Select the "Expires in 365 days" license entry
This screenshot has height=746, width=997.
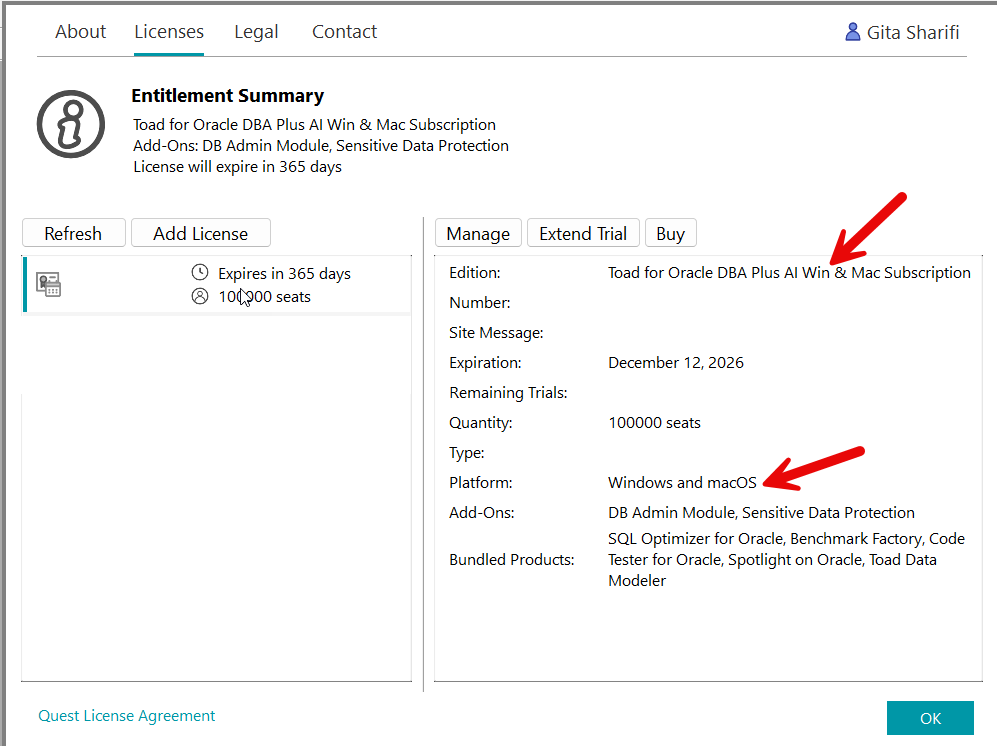[x=284, y=273]
